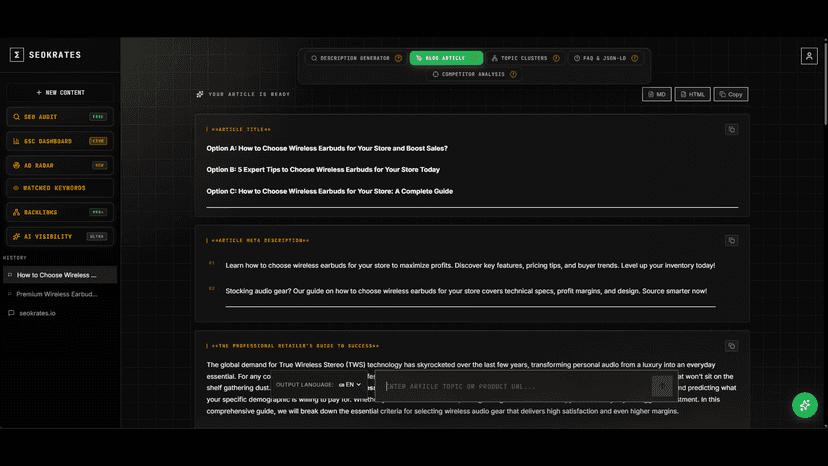Export the article as HTML
The height and width of the screenshot is (466, 828).
tap(692, 95)
